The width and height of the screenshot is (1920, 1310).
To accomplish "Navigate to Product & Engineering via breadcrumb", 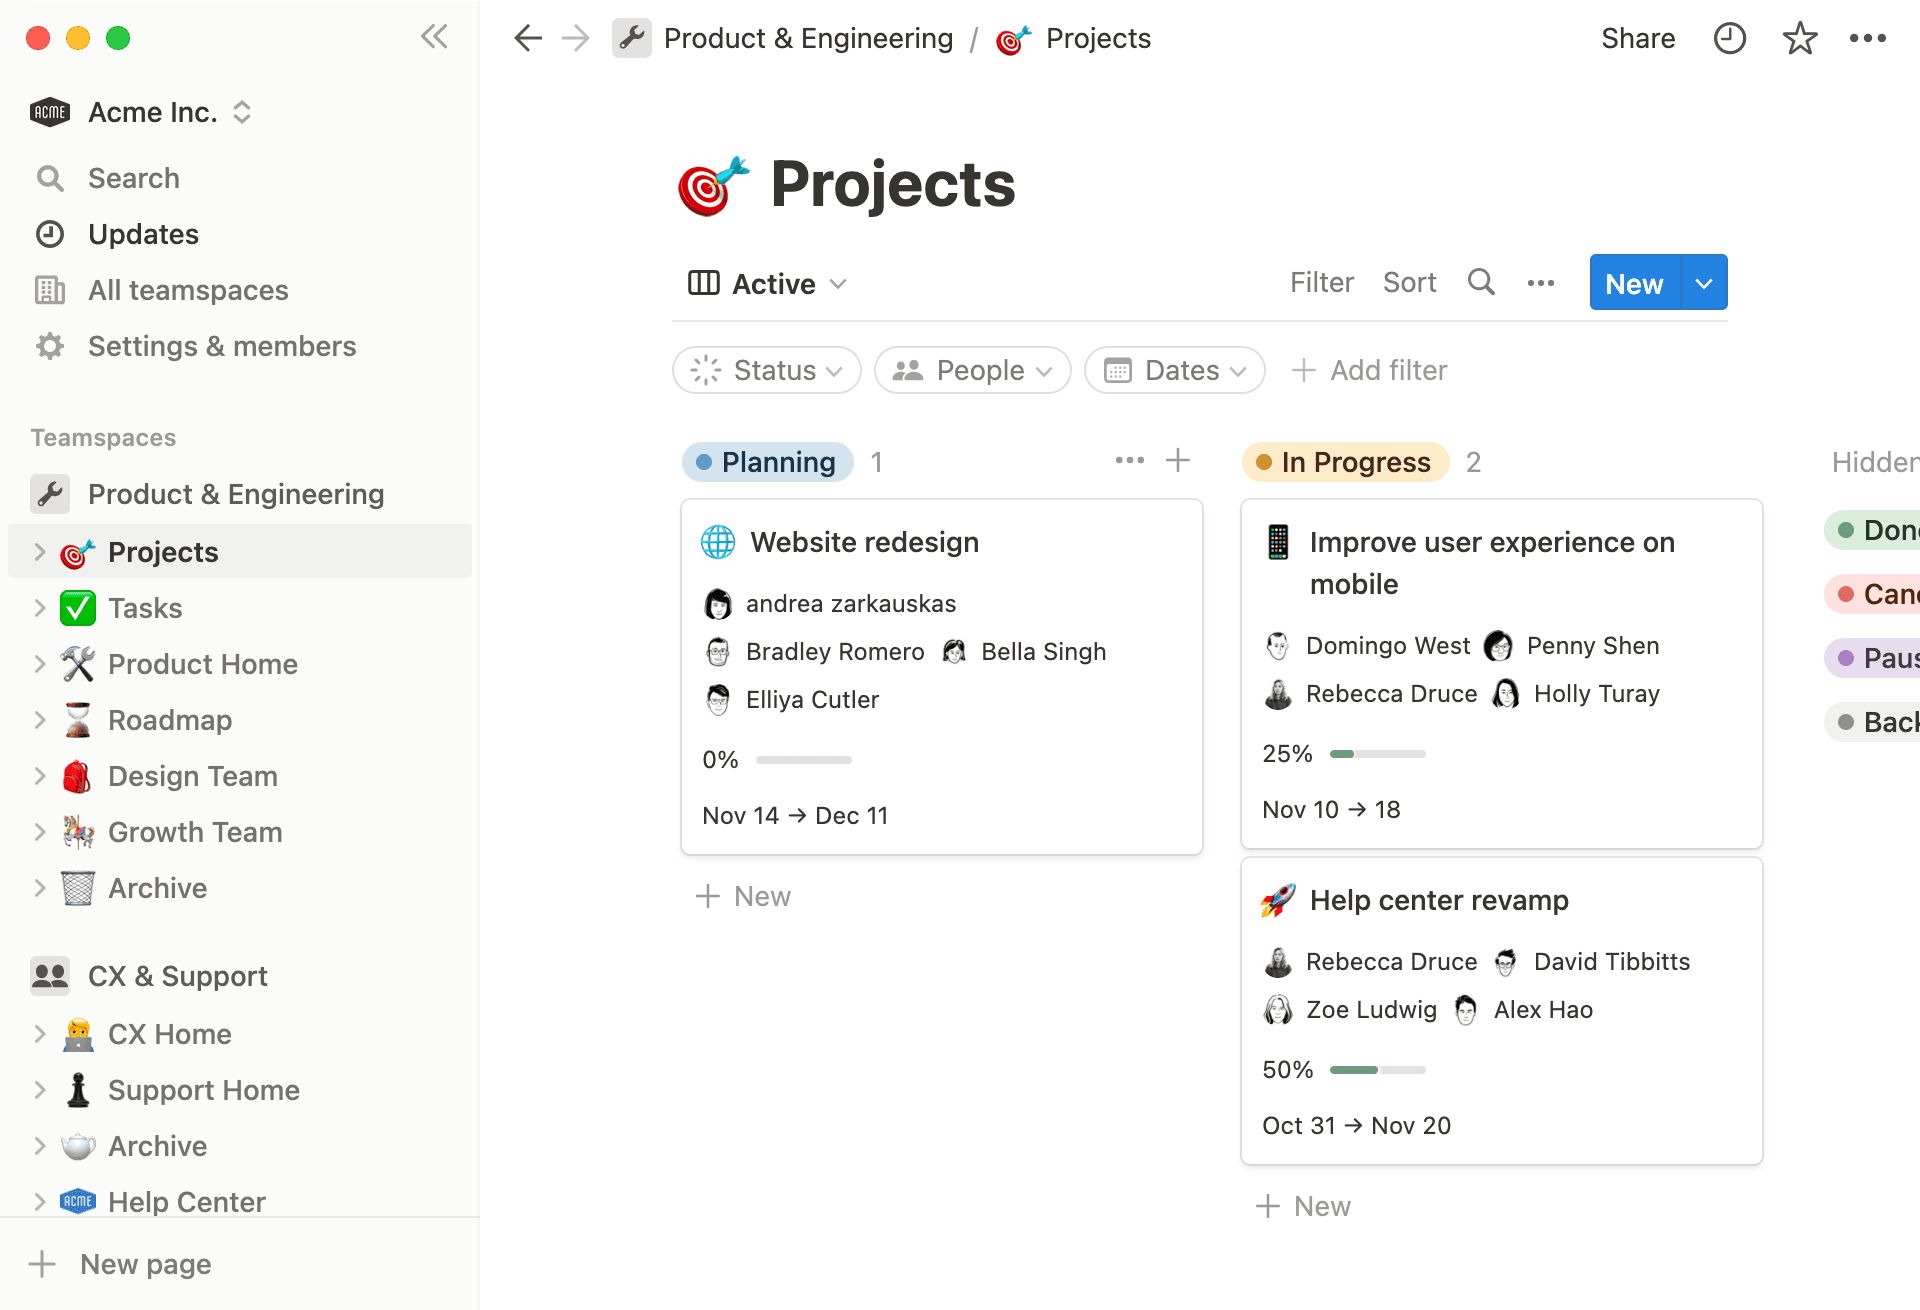I will click(808, 37).
